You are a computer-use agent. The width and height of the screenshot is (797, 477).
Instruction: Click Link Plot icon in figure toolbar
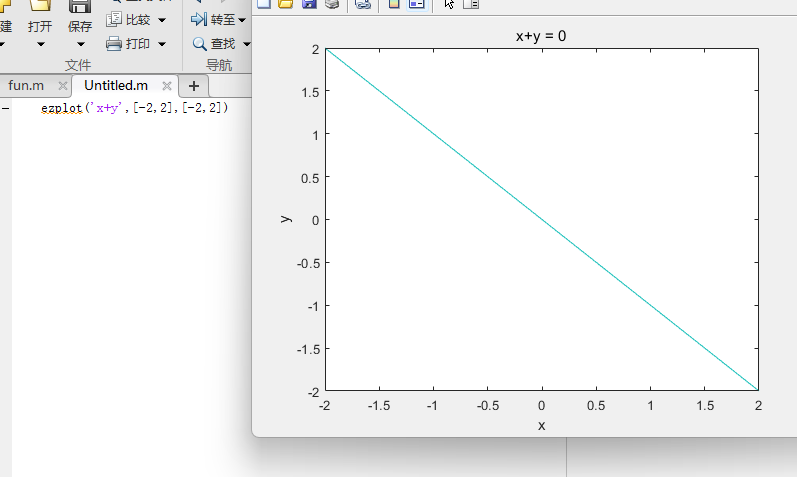tap(363, 4)
